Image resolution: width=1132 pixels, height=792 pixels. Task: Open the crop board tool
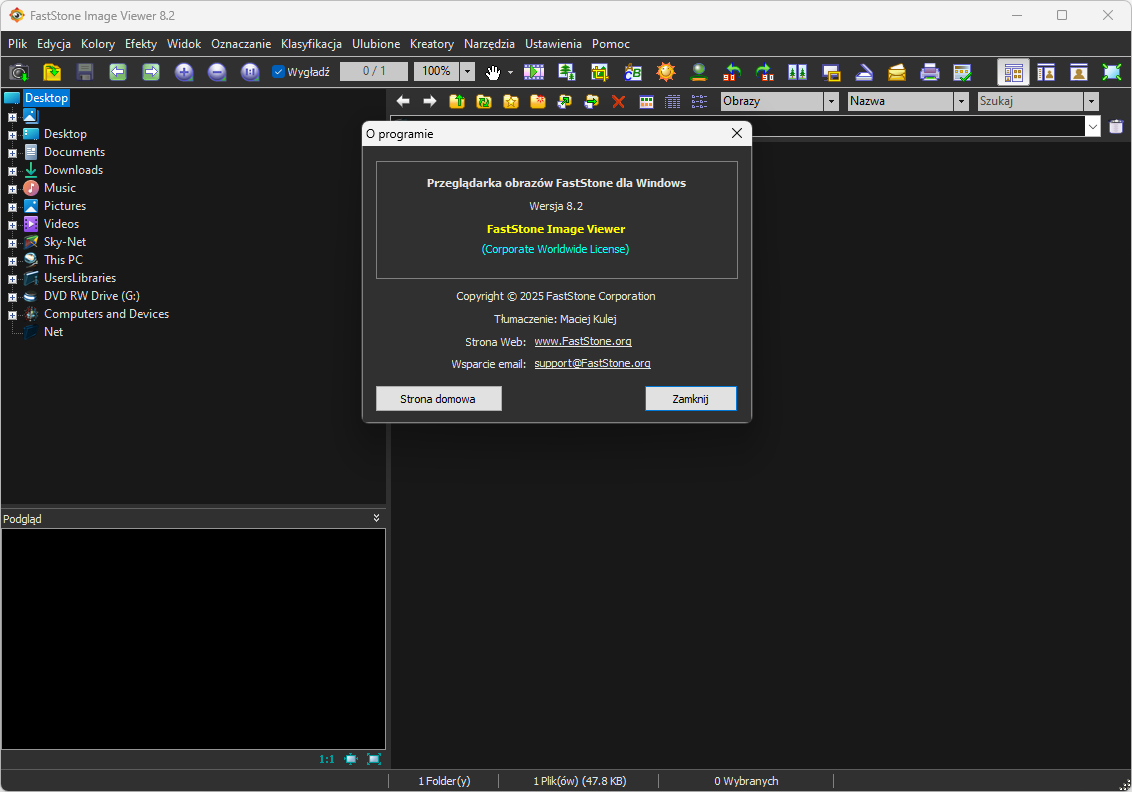pyautogui.click(x=599, y=71)
